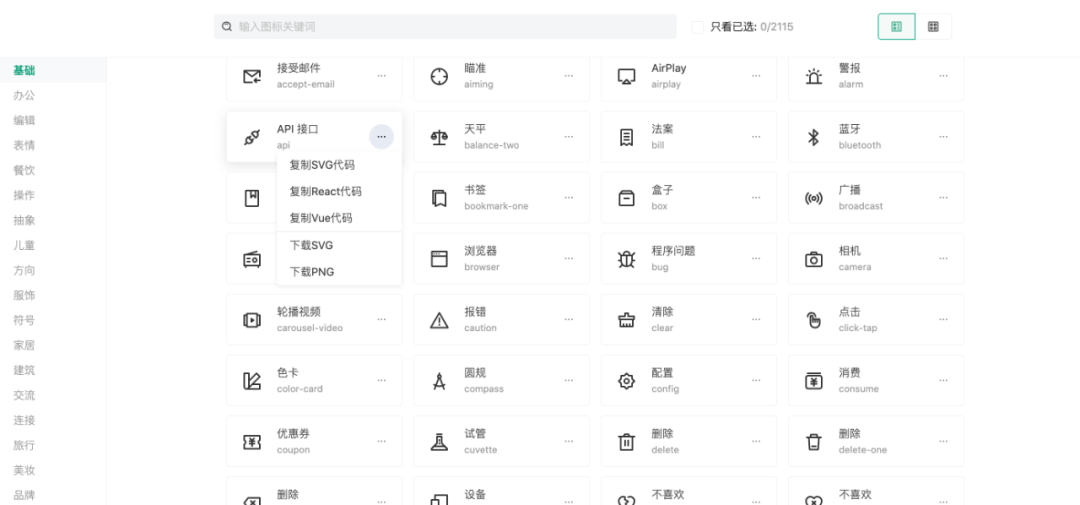Click the search magnifier icon
Image resolution: width=1080 pixels, height=505 pixels.
coord(227,27)
